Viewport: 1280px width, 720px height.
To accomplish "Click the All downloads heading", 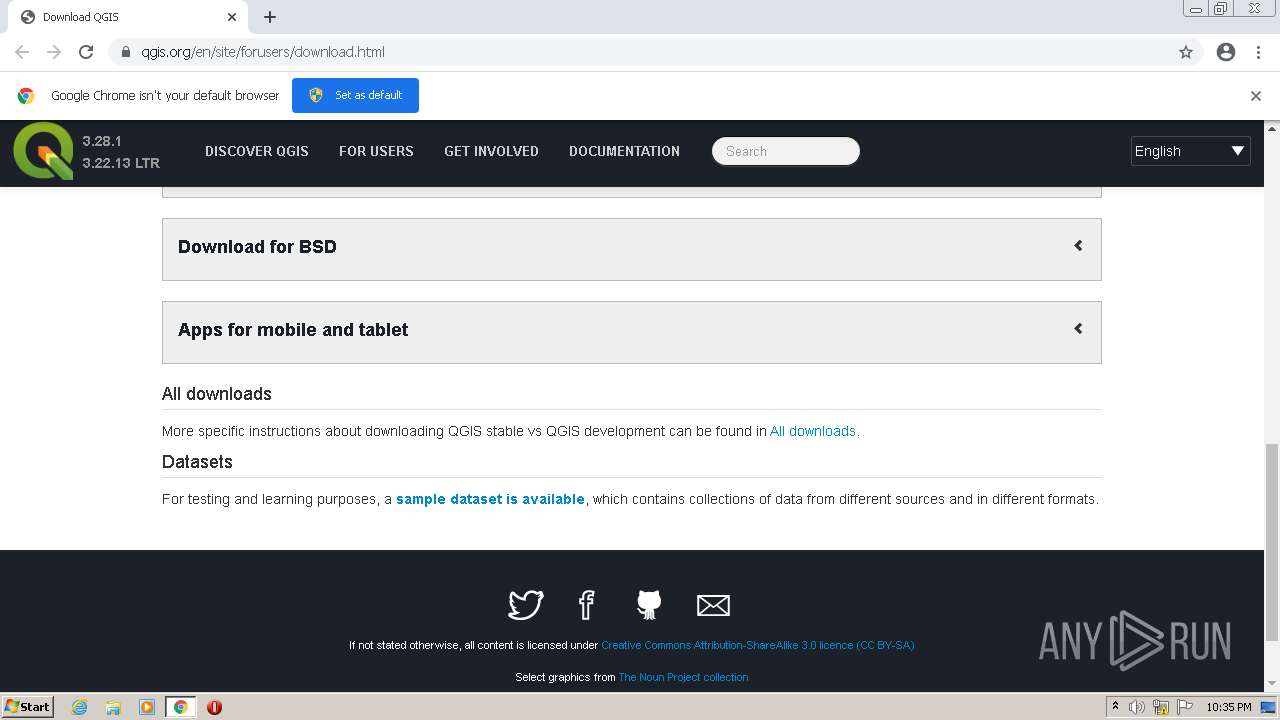I will tap(217, 394).
